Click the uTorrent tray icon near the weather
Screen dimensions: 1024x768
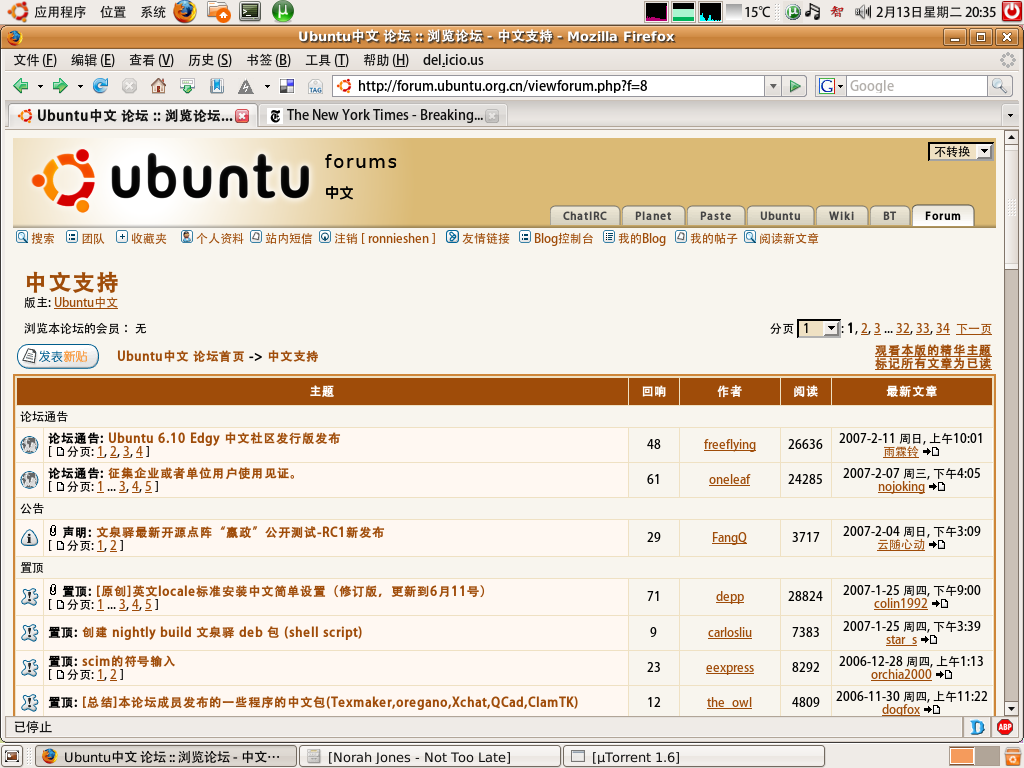tap(793, 12)
